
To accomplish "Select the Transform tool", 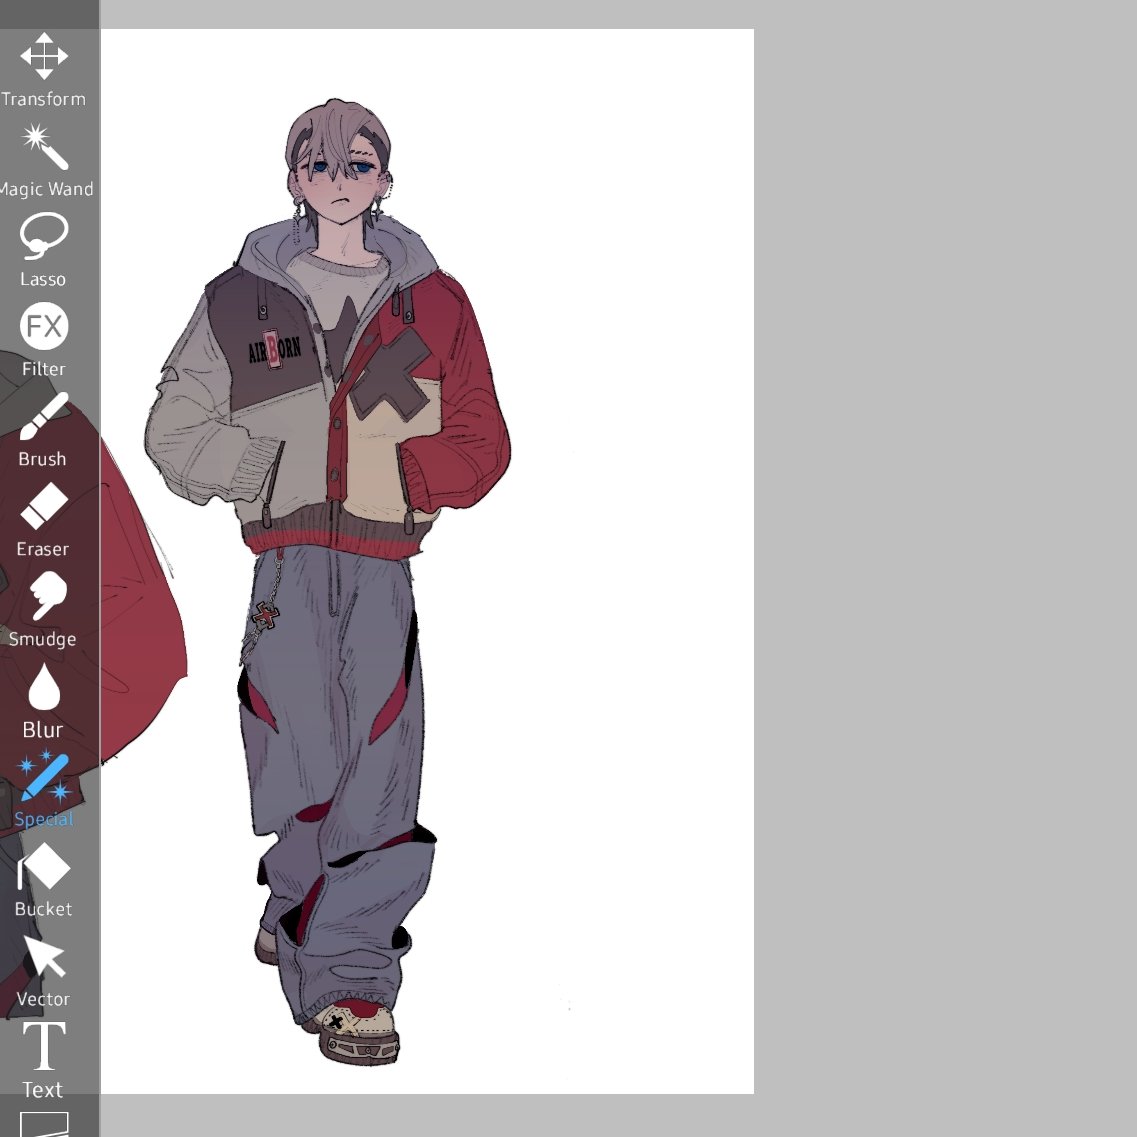I will (x=44, y=70).
